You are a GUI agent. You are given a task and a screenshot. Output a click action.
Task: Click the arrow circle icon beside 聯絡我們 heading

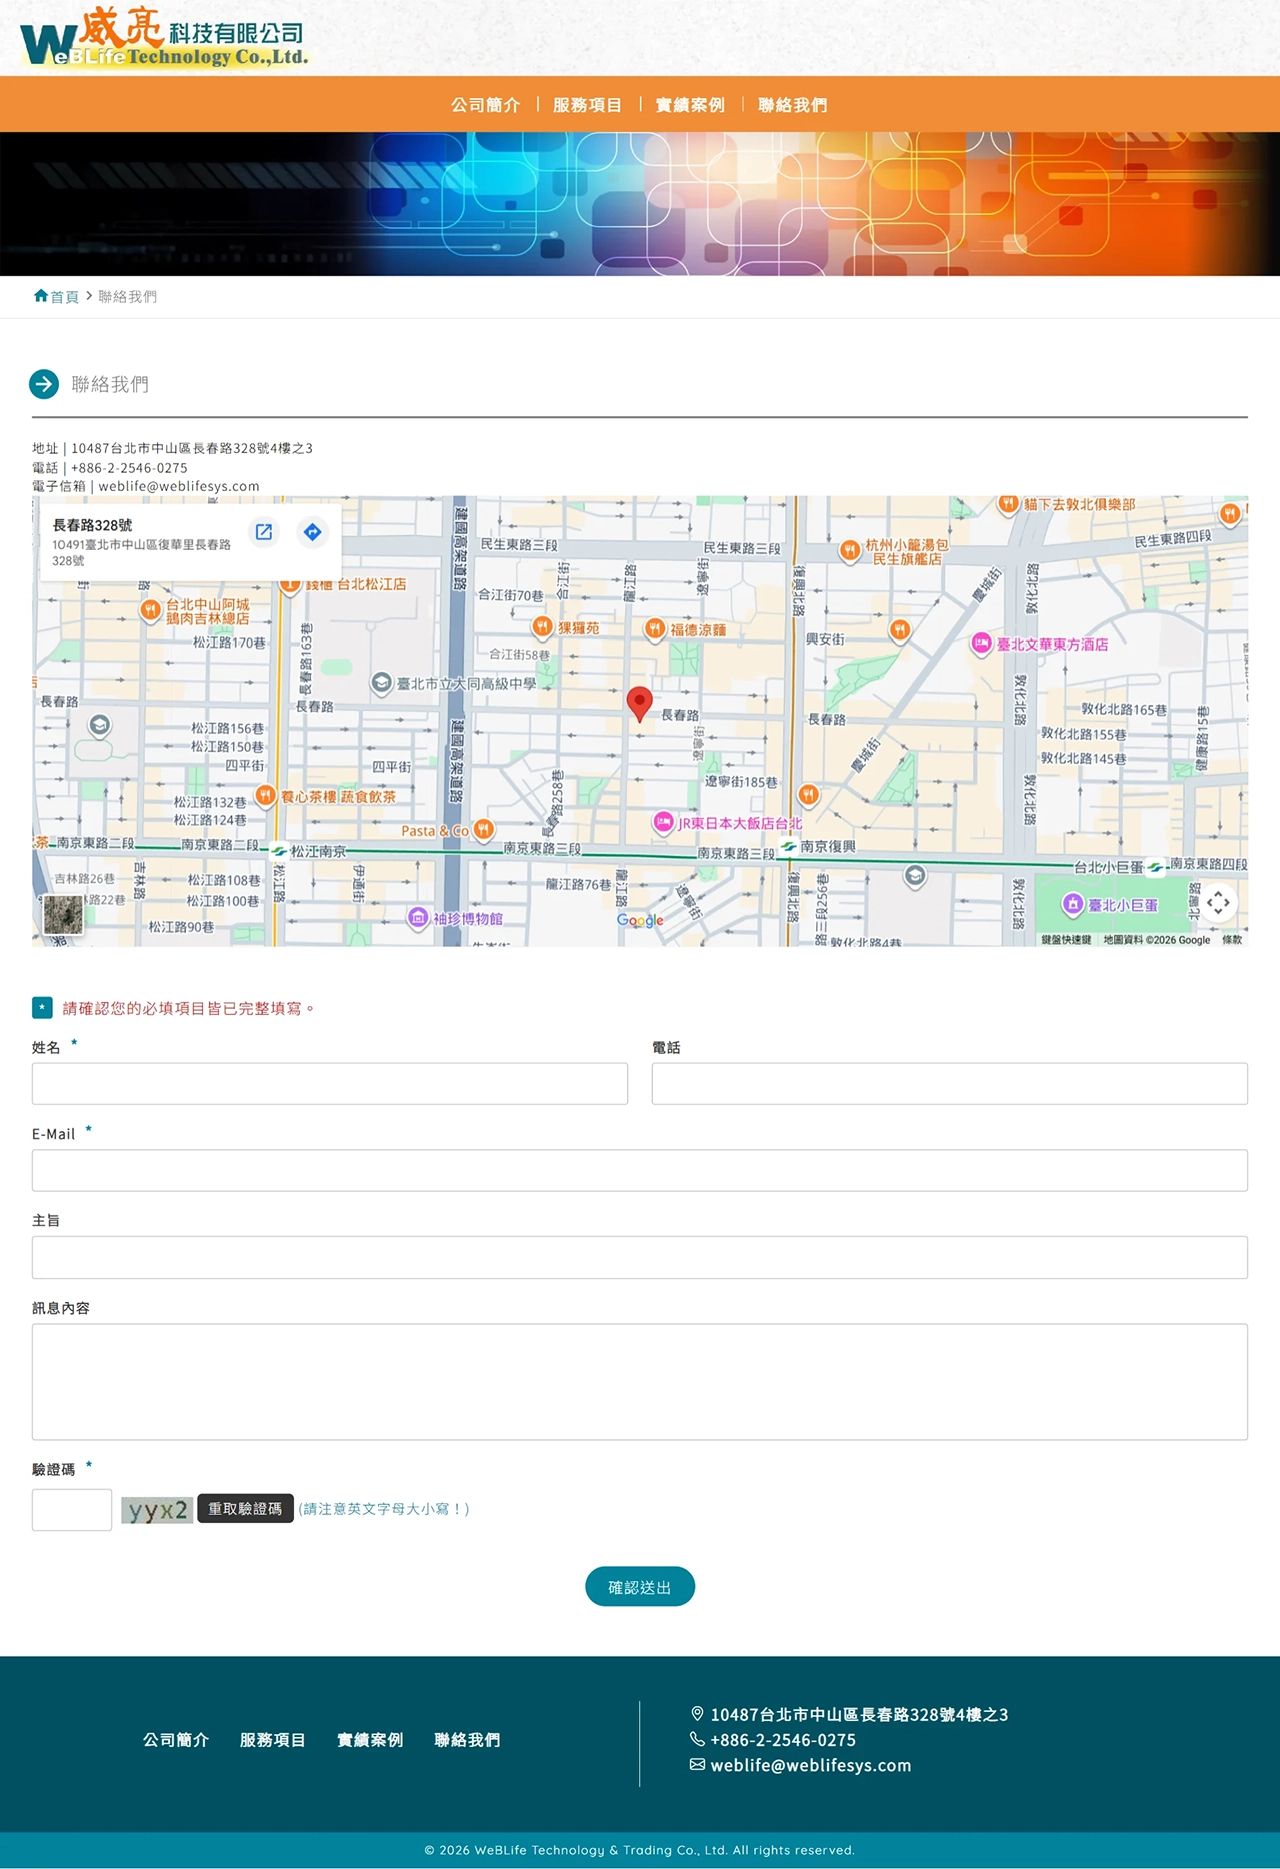pyautogui.click(x=44, y=383)
